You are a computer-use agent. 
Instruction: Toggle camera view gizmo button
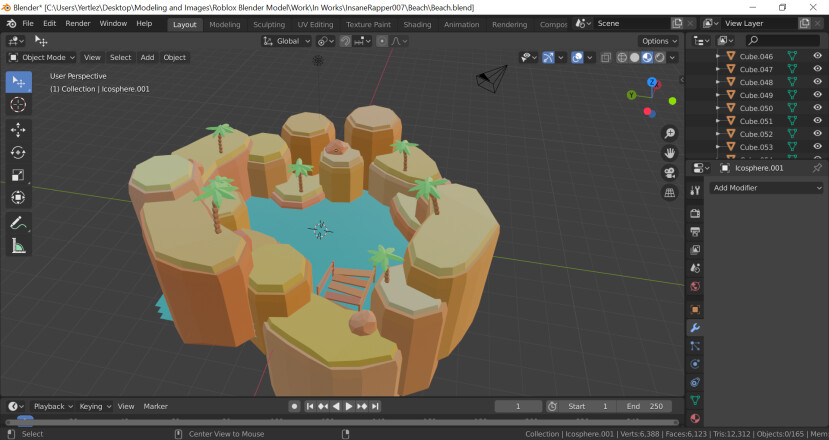(669, 173)
